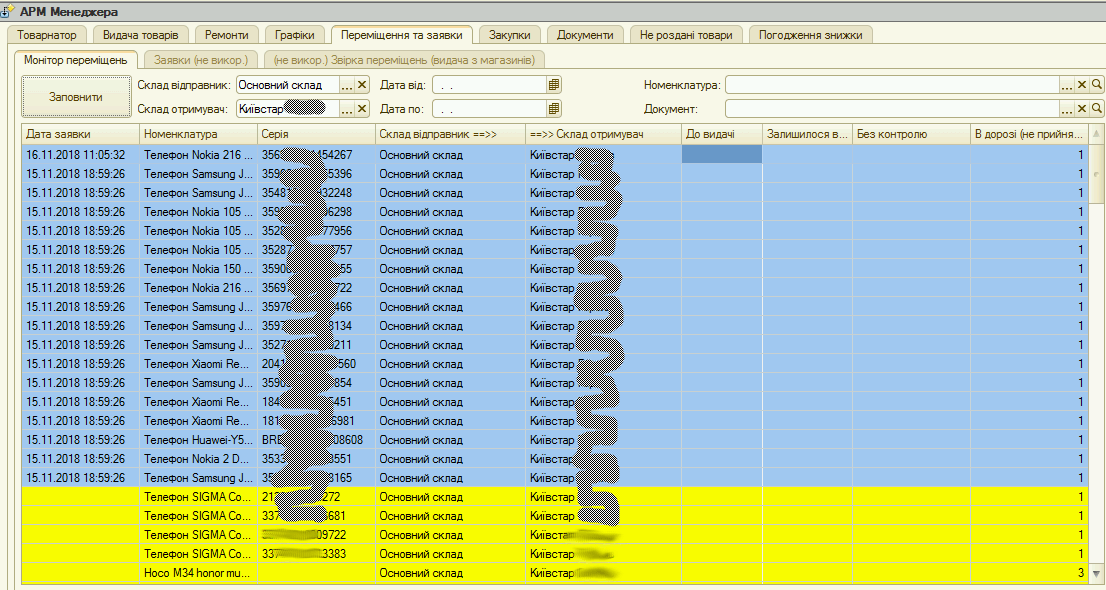This screenshot has height=590, width=1106.
Task: Click search icon next to Документ
Action: 1097,109
